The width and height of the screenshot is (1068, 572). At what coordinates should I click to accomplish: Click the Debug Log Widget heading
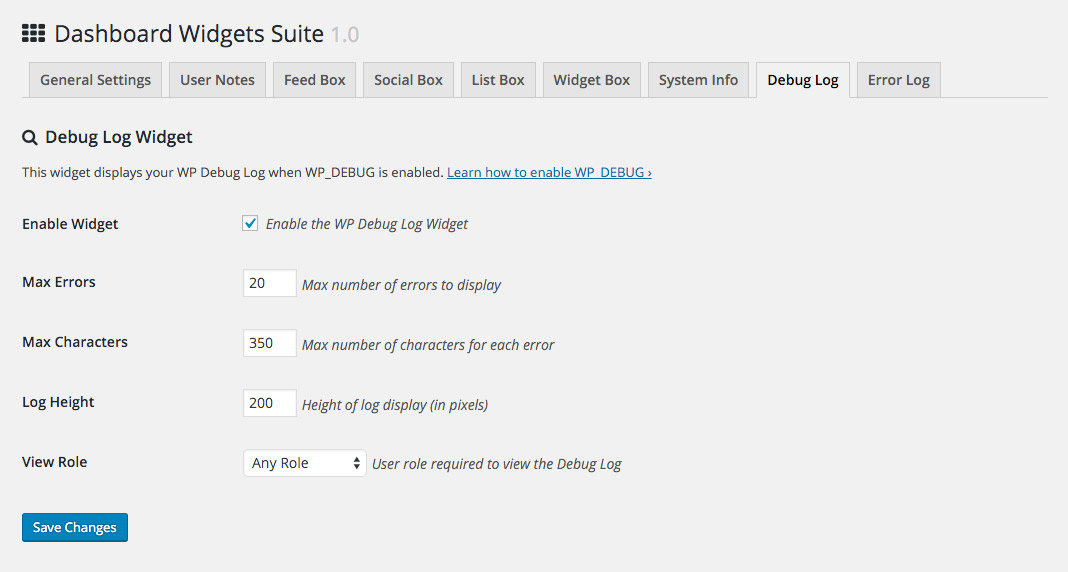point(119,138)
